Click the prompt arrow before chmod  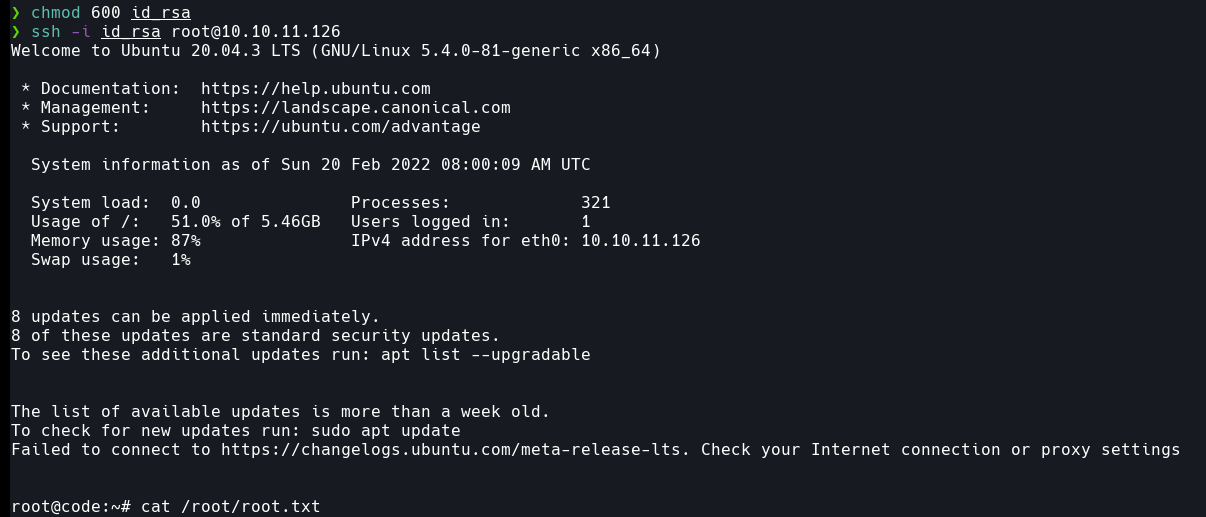tap(15, 13)
